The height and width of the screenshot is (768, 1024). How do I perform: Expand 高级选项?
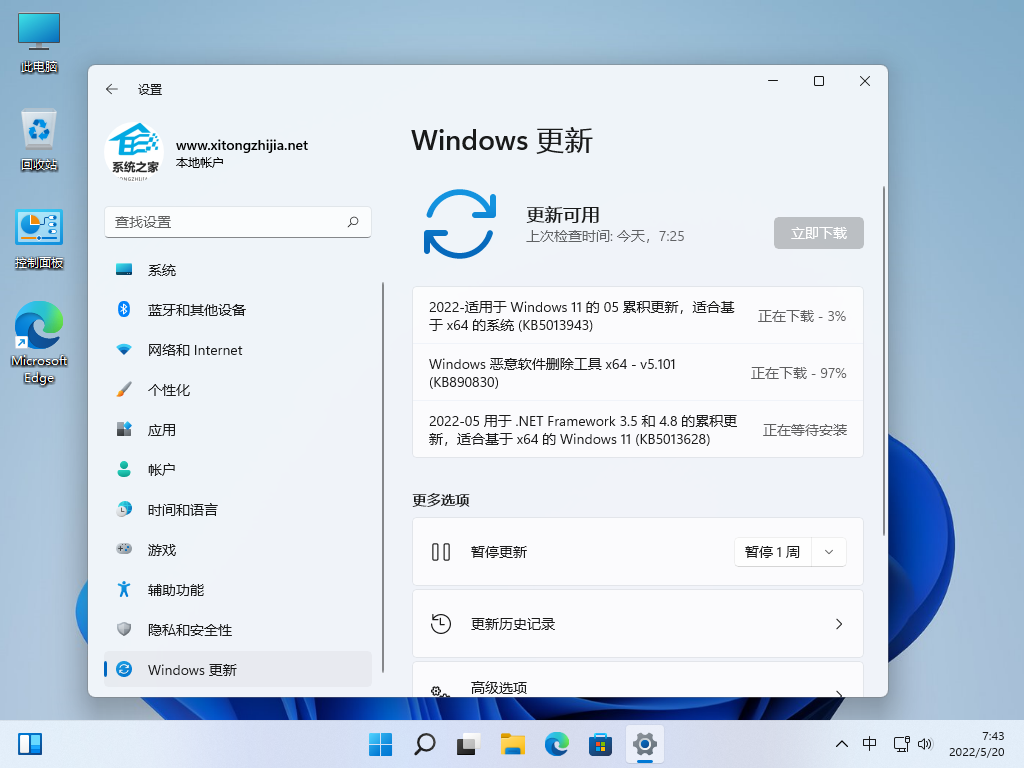coord(637,688)
